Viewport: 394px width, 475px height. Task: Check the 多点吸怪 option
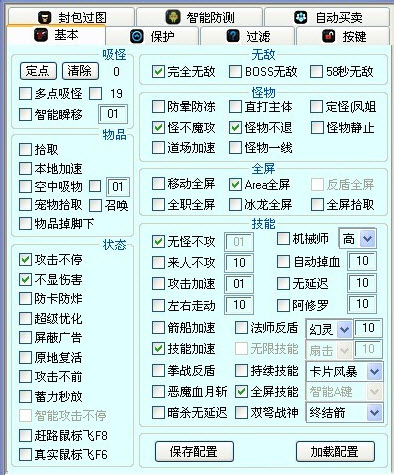pyautogui.click(x=25, y=94)
